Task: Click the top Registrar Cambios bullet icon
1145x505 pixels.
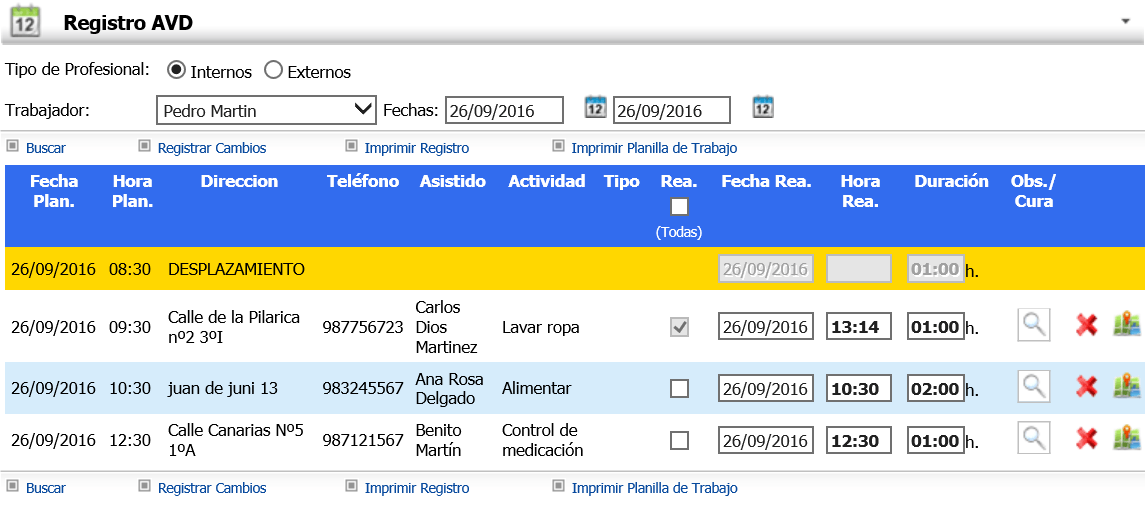Action: pos(144,146)
